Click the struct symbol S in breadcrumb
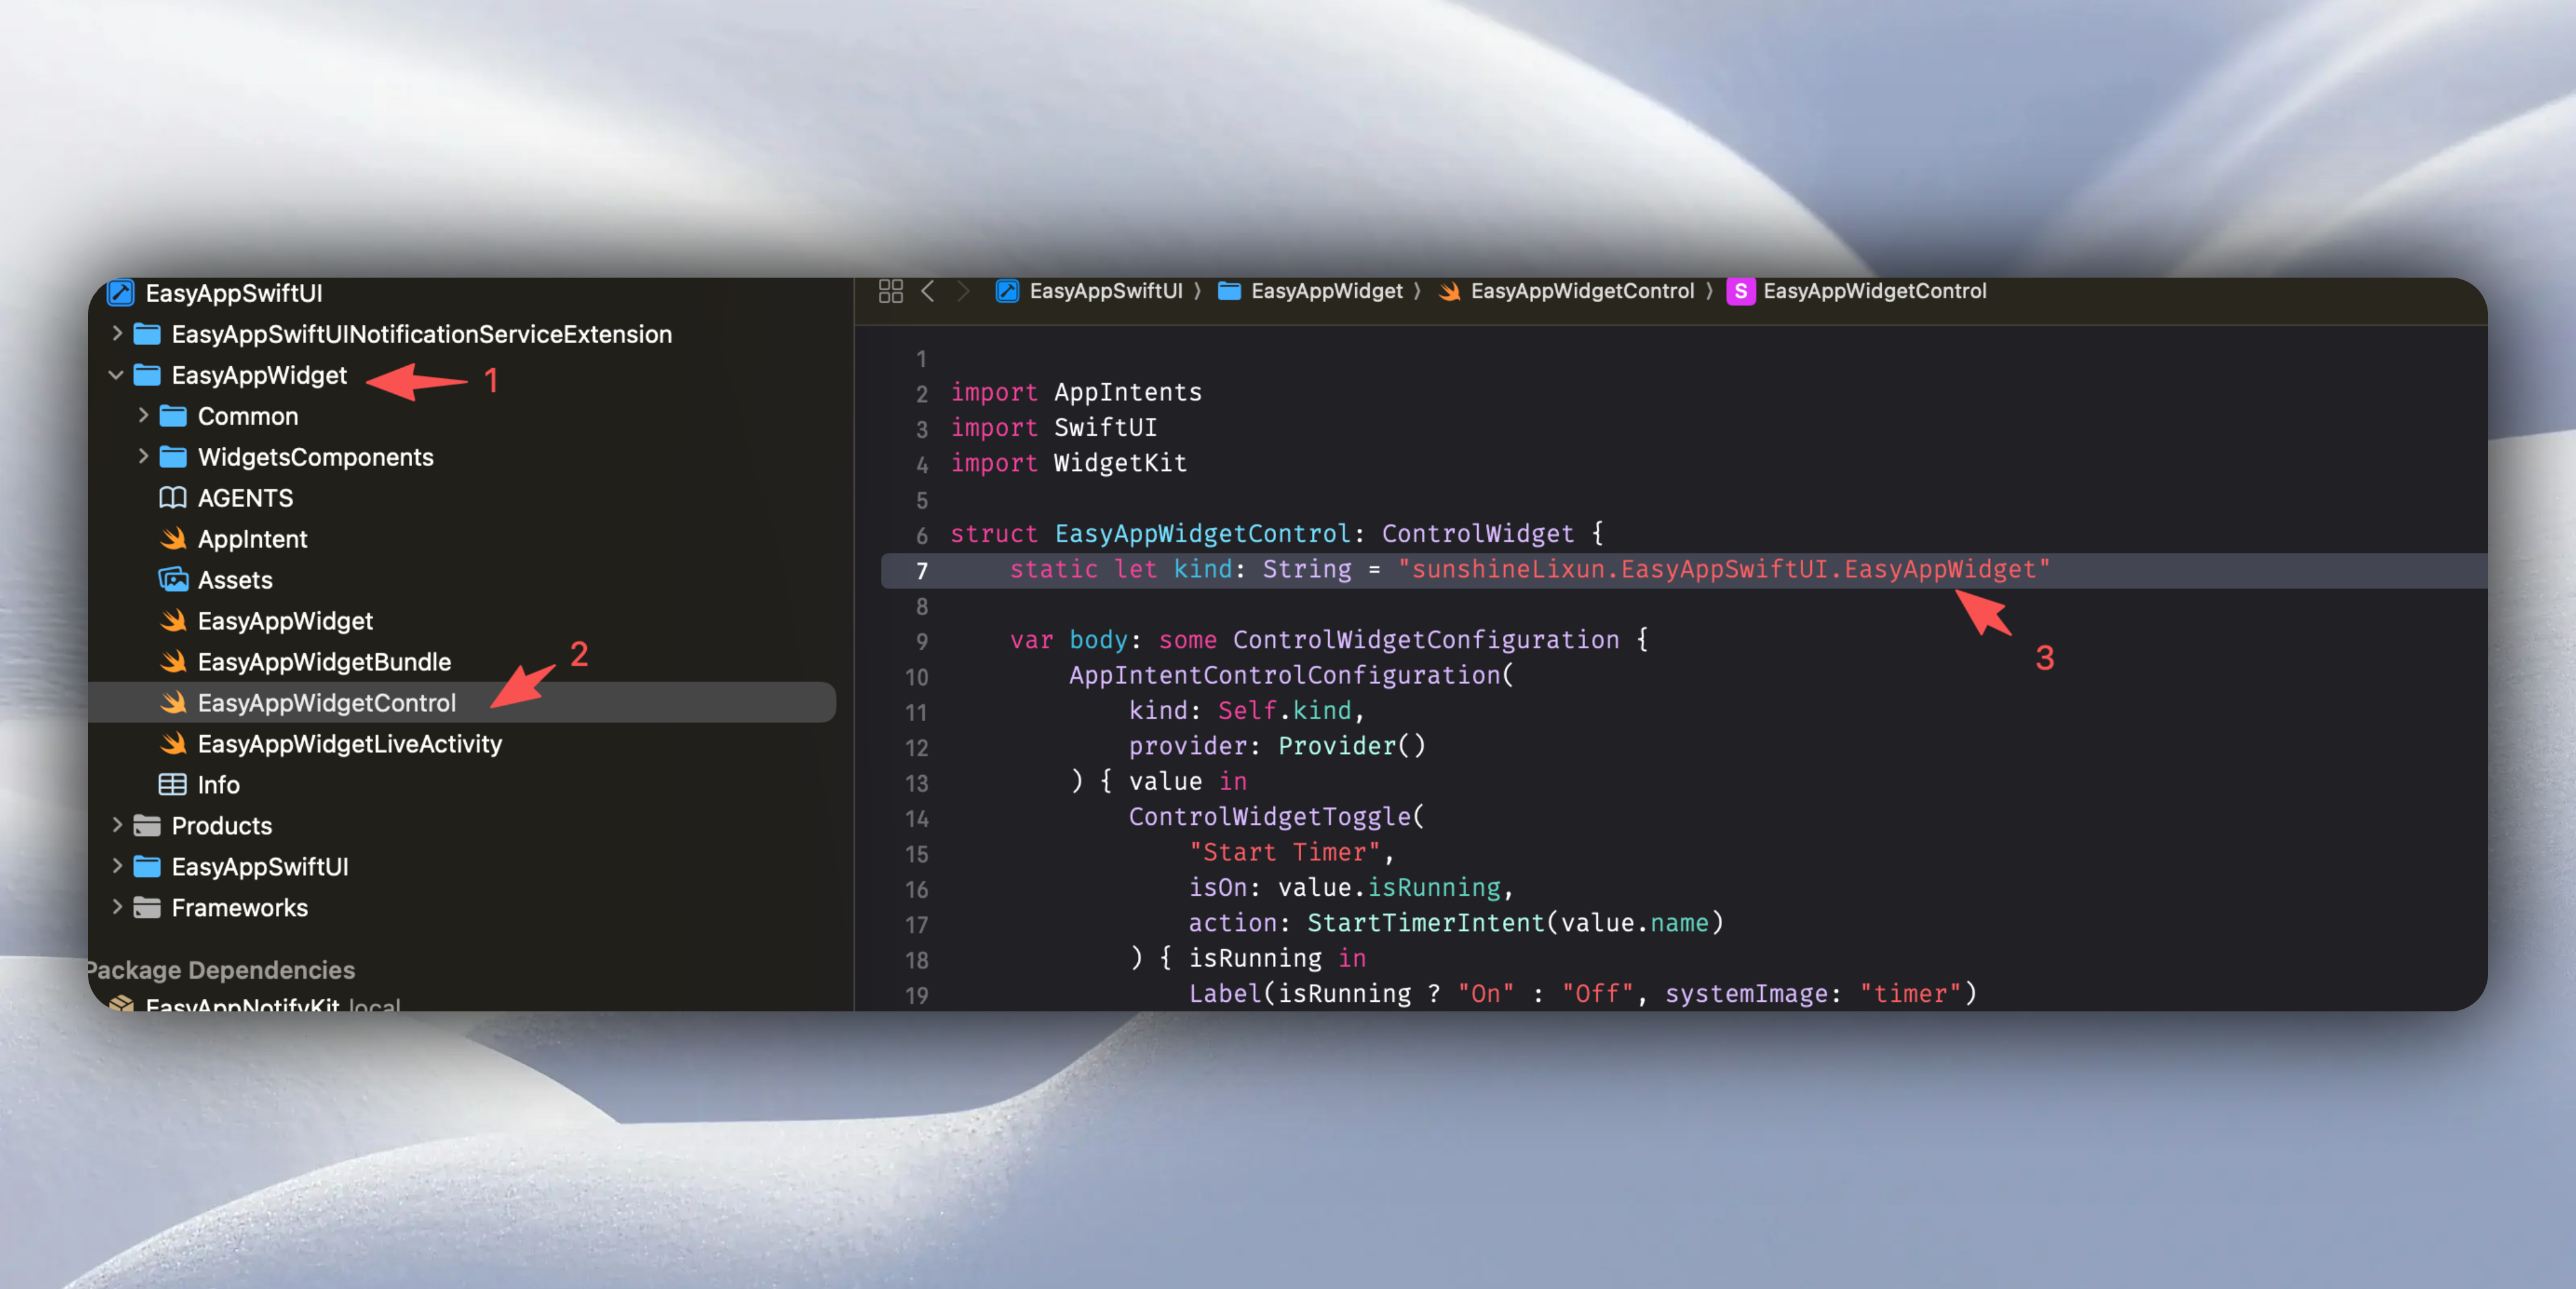2576x1289 pixels. click(x=1740, y=291)
